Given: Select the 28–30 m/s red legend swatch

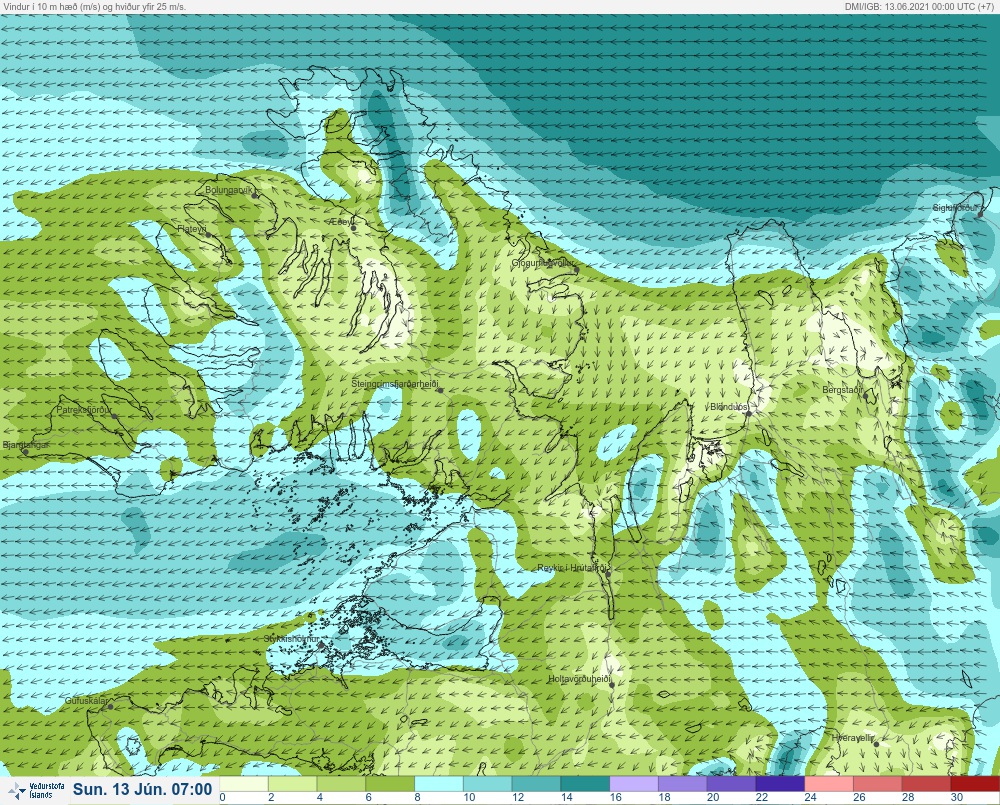Looking at the screenshot, I should pyautogui.click(x=927, y=784).
